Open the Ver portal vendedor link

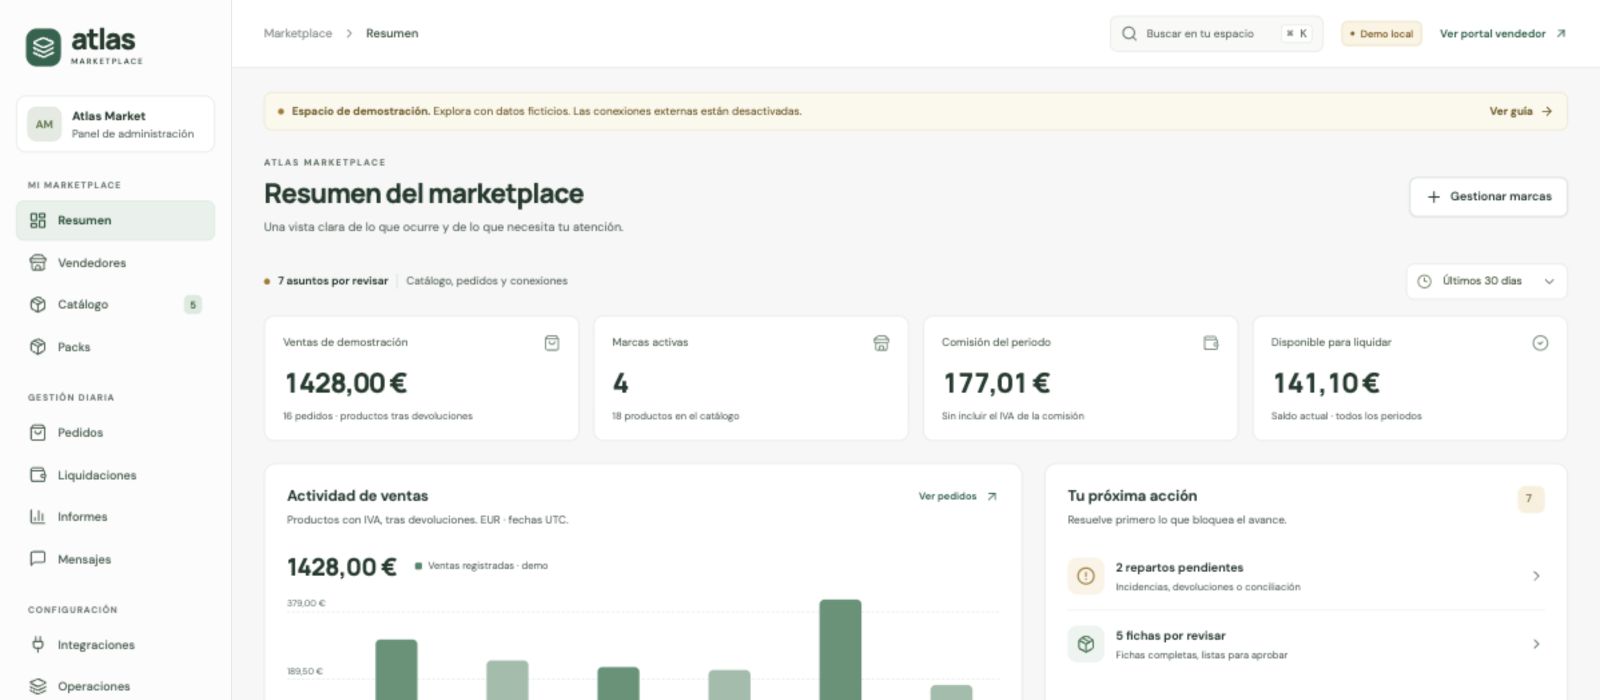1502,34
